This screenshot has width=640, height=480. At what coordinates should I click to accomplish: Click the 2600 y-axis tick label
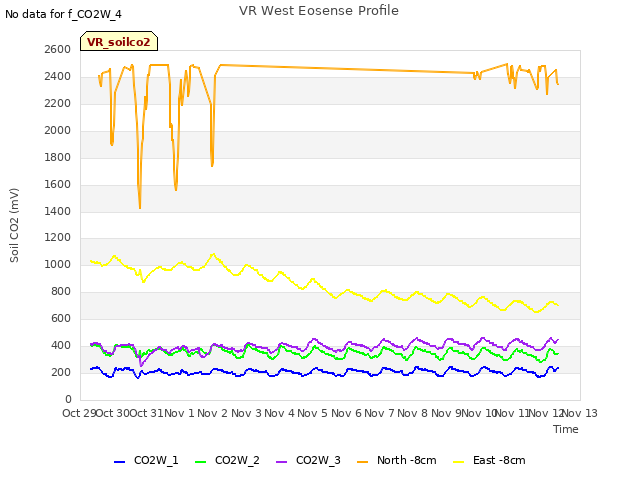point(58,49)
